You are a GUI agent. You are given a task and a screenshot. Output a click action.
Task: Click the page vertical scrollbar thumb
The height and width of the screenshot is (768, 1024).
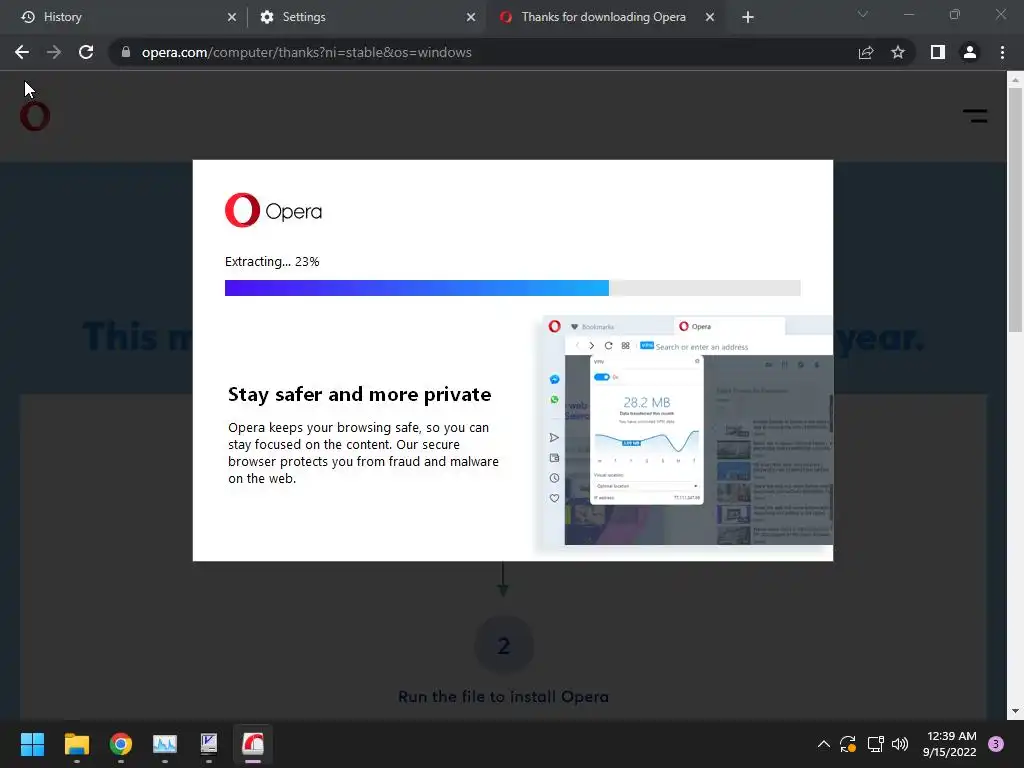coord(1015,209)
